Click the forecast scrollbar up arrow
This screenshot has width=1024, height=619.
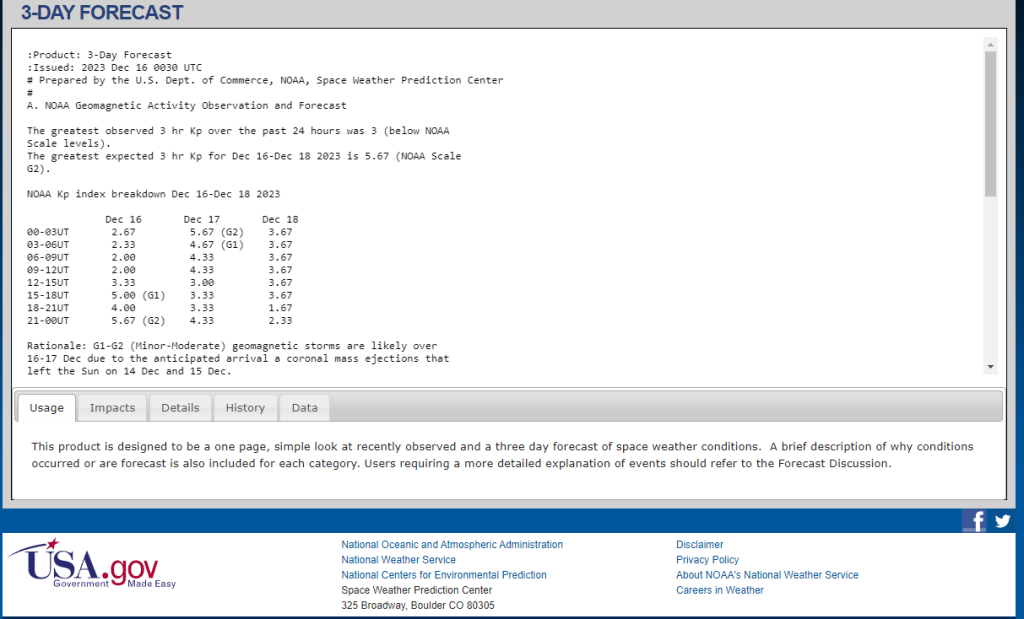tap(990, 45)
